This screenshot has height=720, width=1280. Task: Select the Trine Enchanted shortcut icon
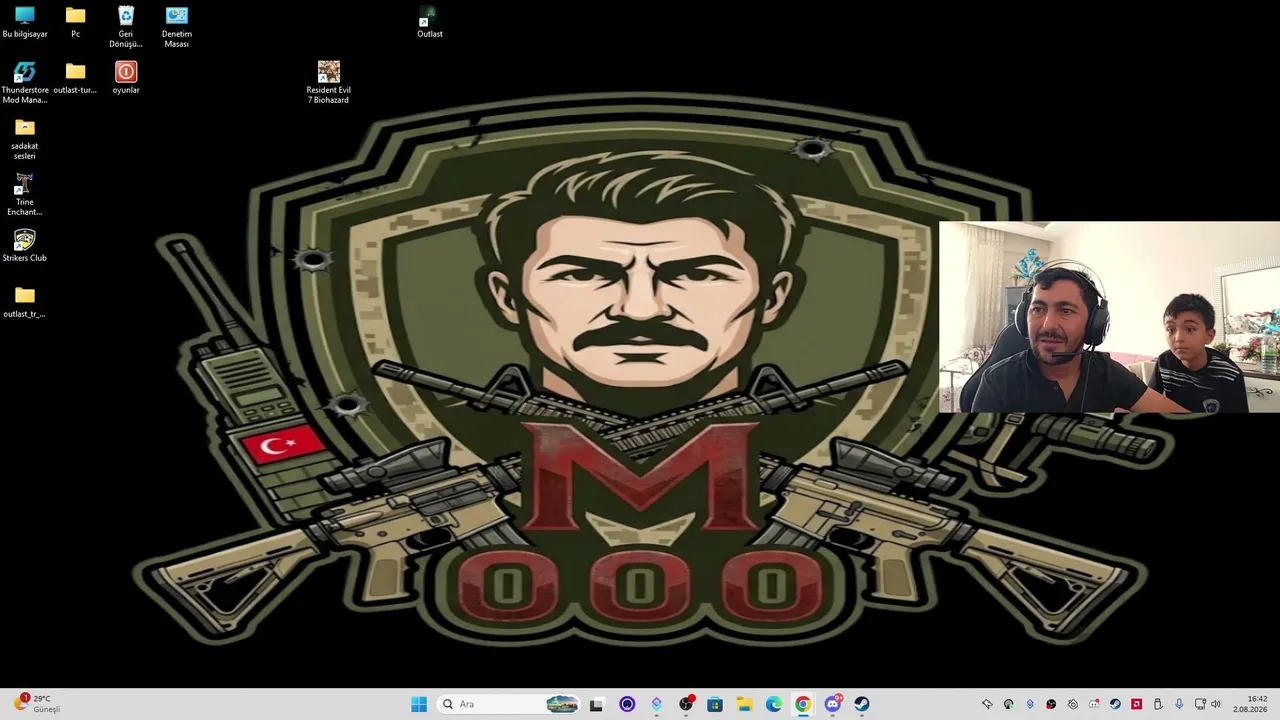(25, 195)
